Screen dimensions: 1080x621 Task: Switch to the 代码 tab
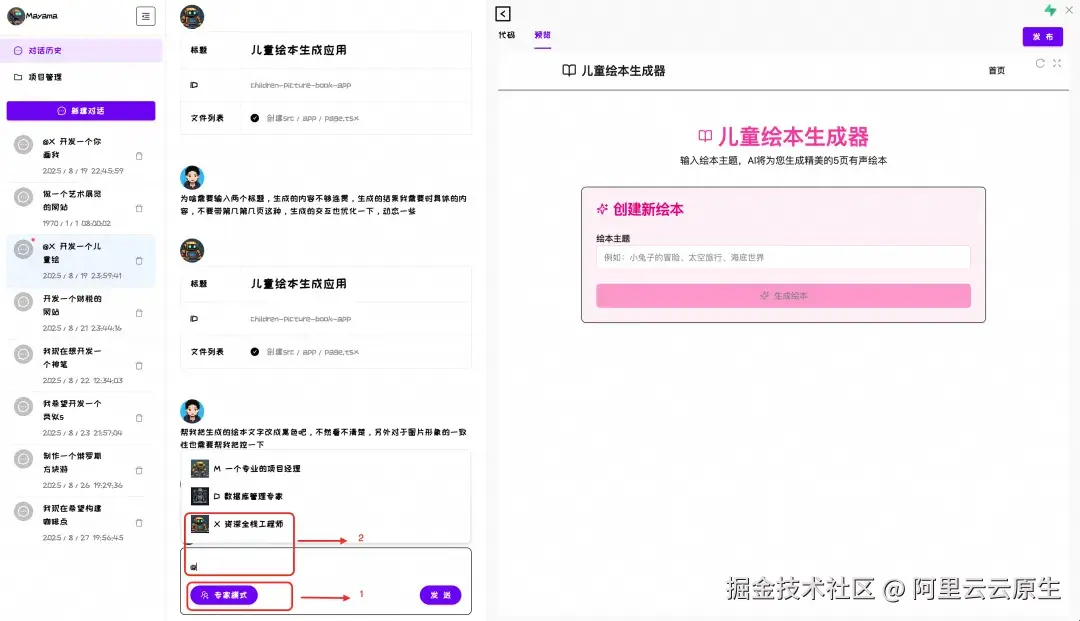pos(506,36)
